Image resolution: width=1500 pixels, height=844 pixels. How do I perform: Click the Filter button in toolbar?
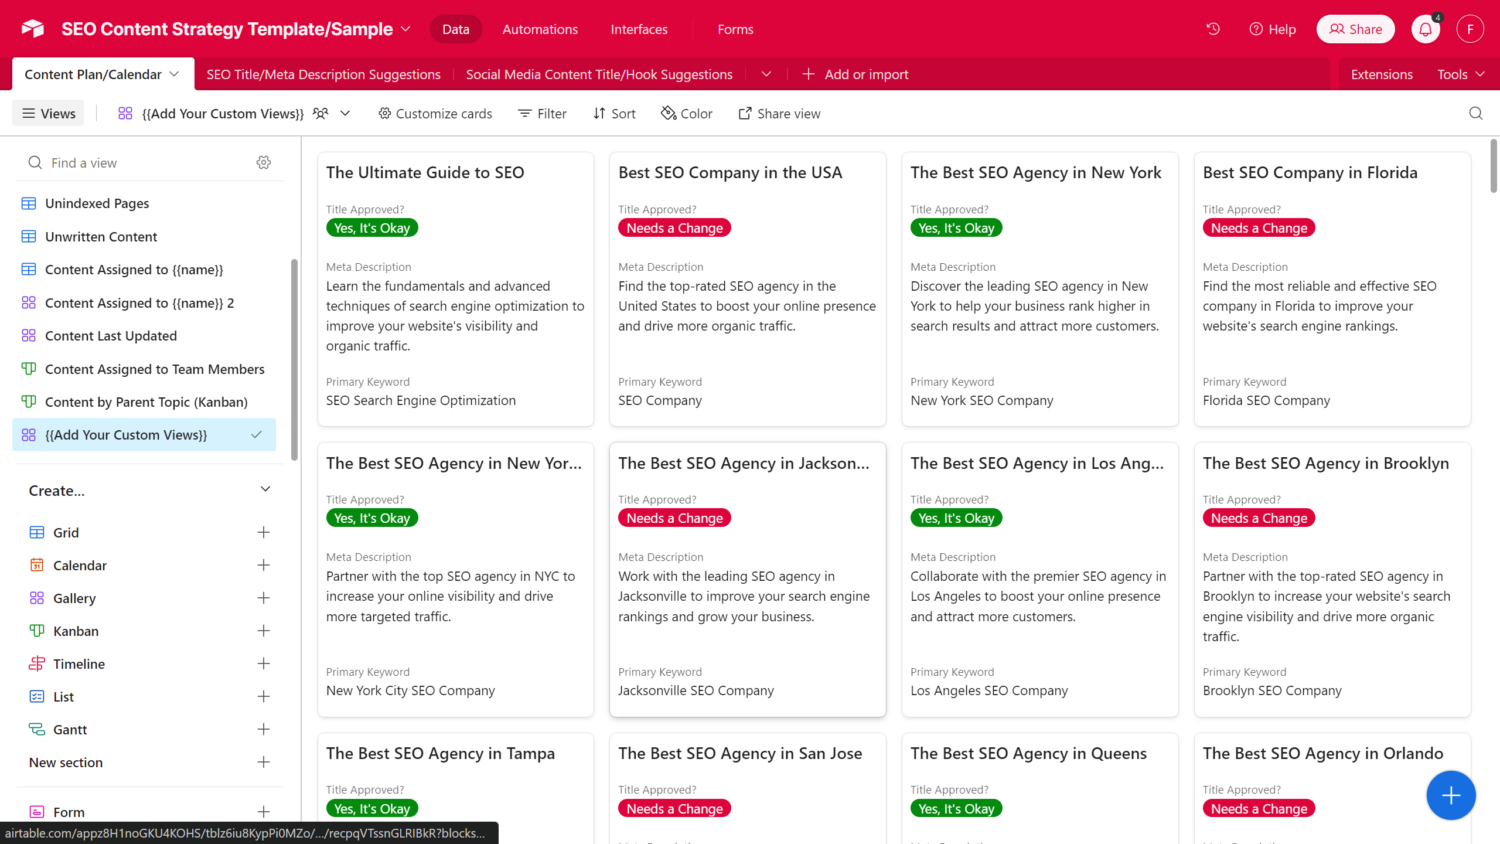[542, 114]
